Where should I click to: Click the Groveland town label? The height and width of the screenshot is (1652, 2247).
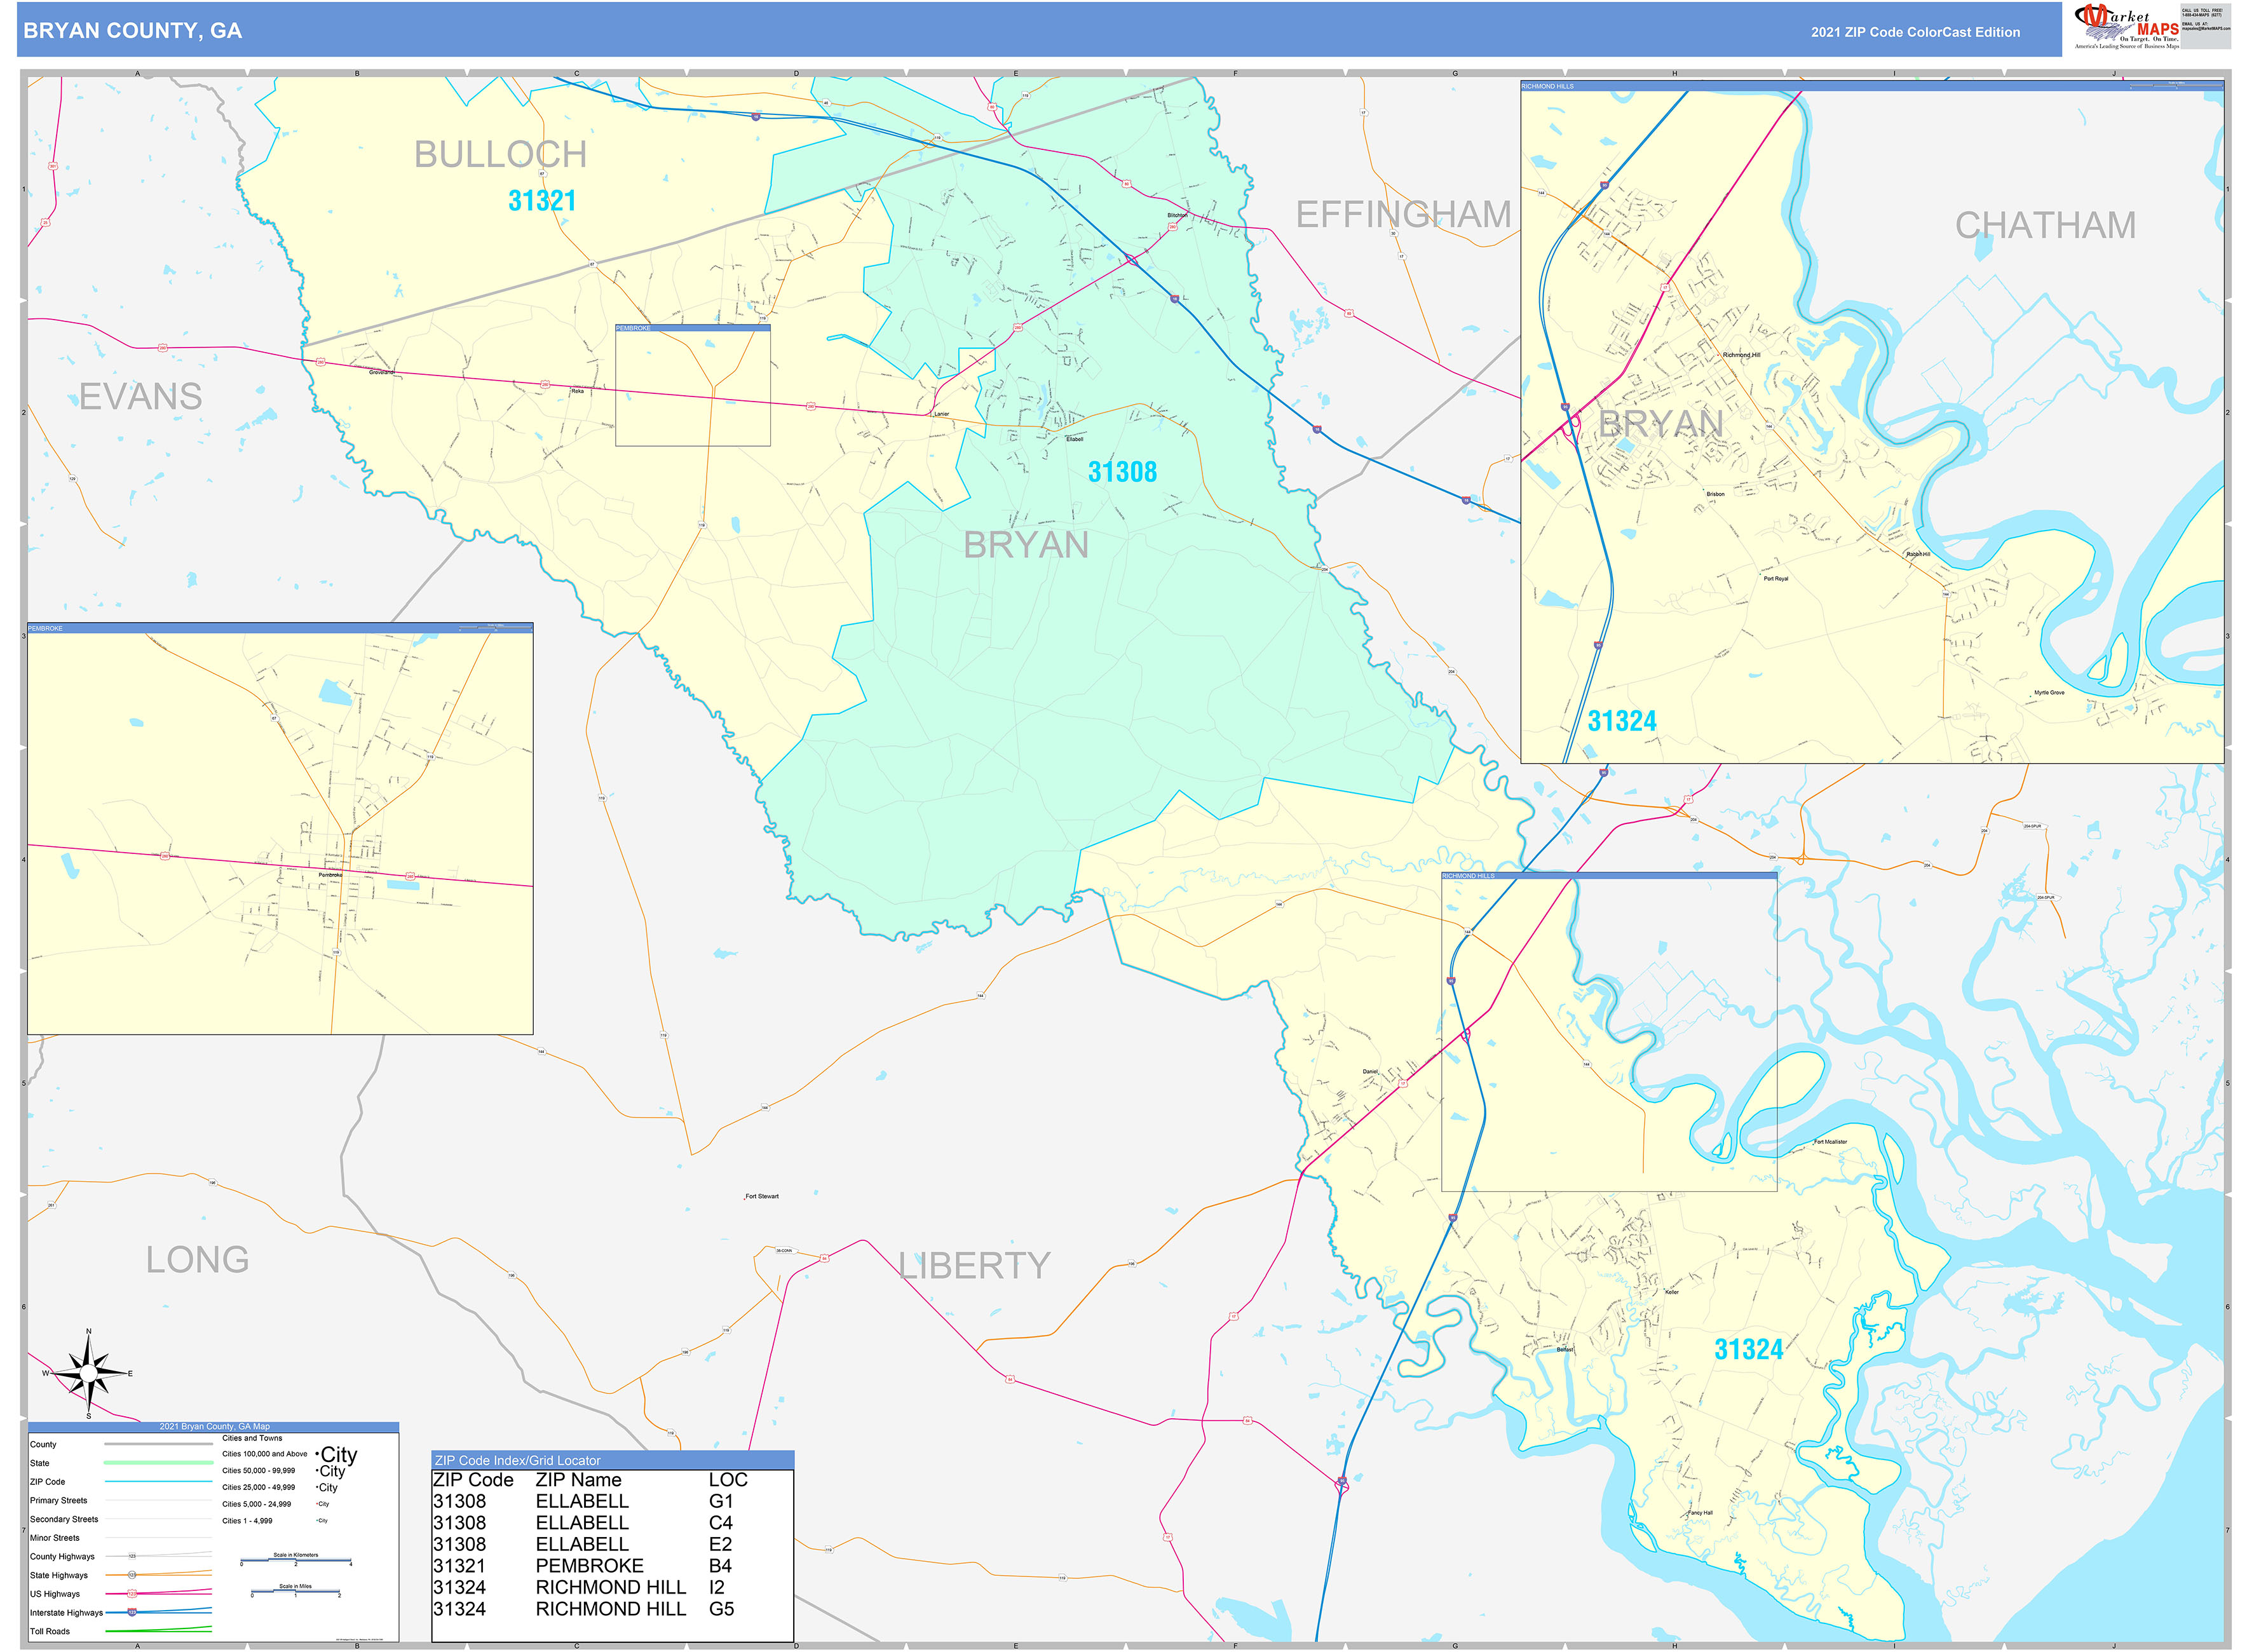tap(382, 372)
